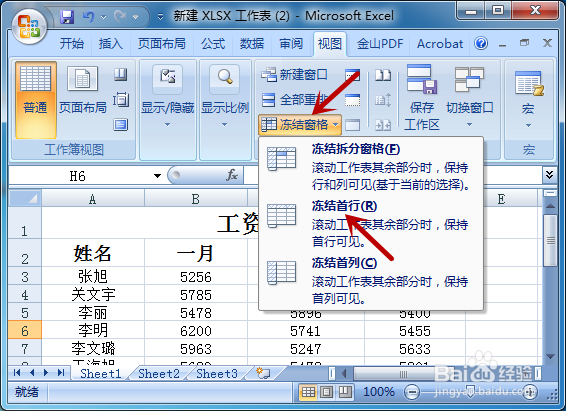566x411 pixels.
Task: Insert new worksheet tab icon
Action: pos(263,373)
